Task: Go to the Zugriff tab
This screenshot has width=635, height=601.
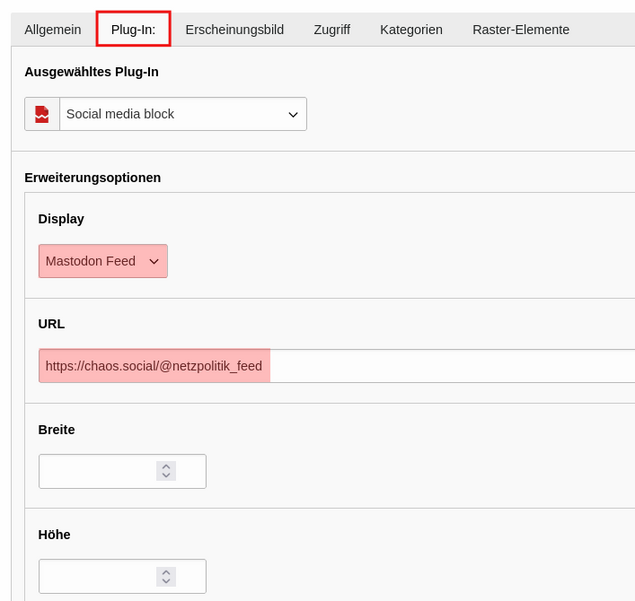Action: click(331, 30)
